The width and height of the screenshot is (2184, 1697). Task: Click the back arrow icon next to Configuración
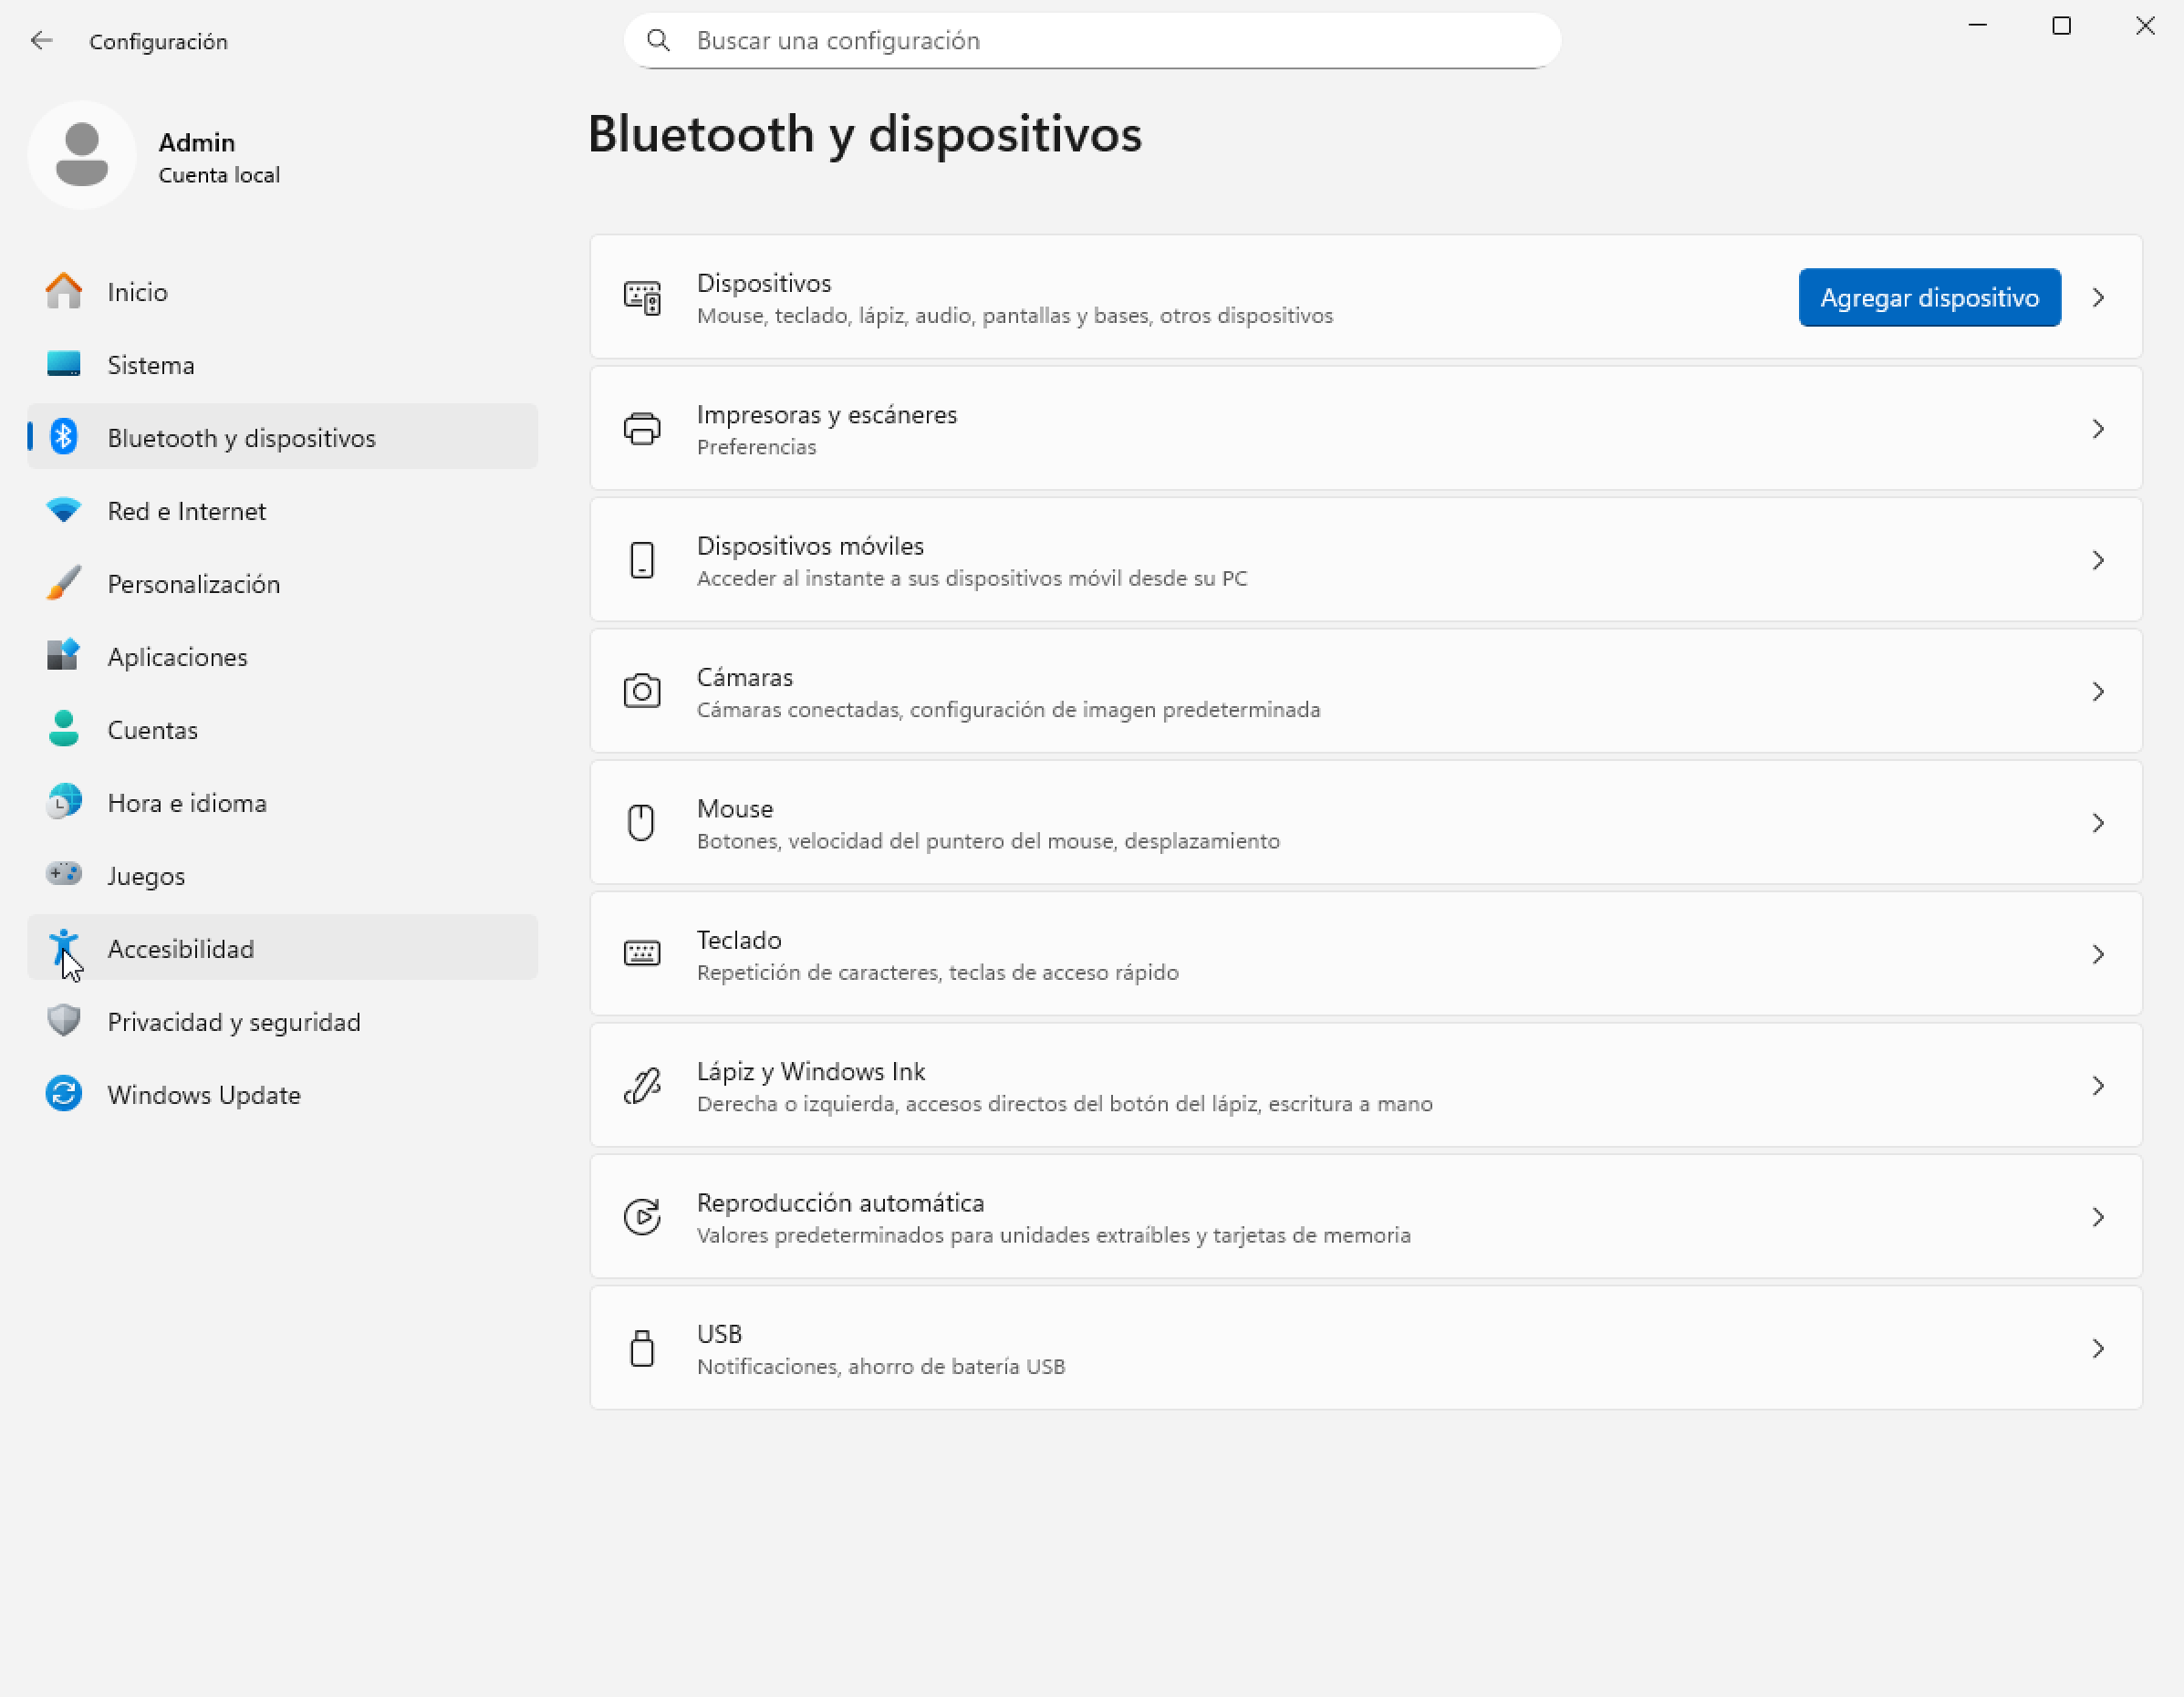click(41, 41)
